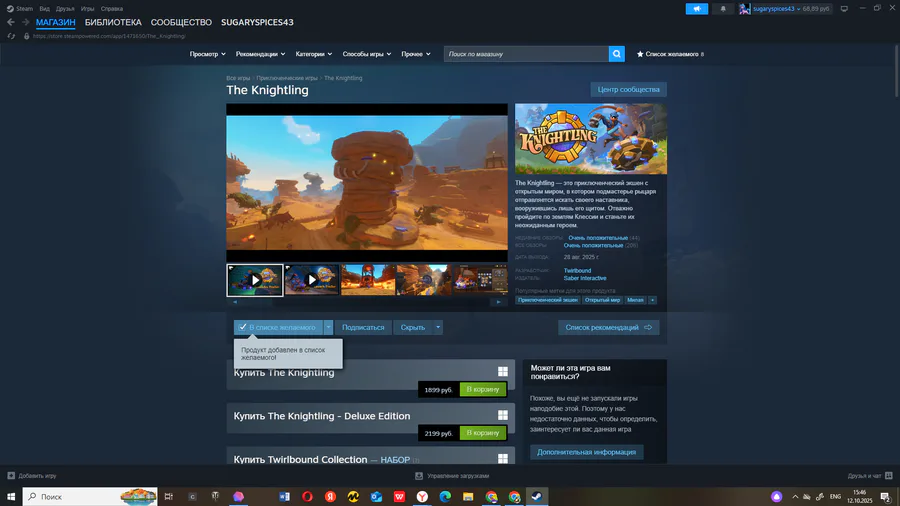Open dropdown arrow beside Скрыть
900x506 pixels.
438,328
